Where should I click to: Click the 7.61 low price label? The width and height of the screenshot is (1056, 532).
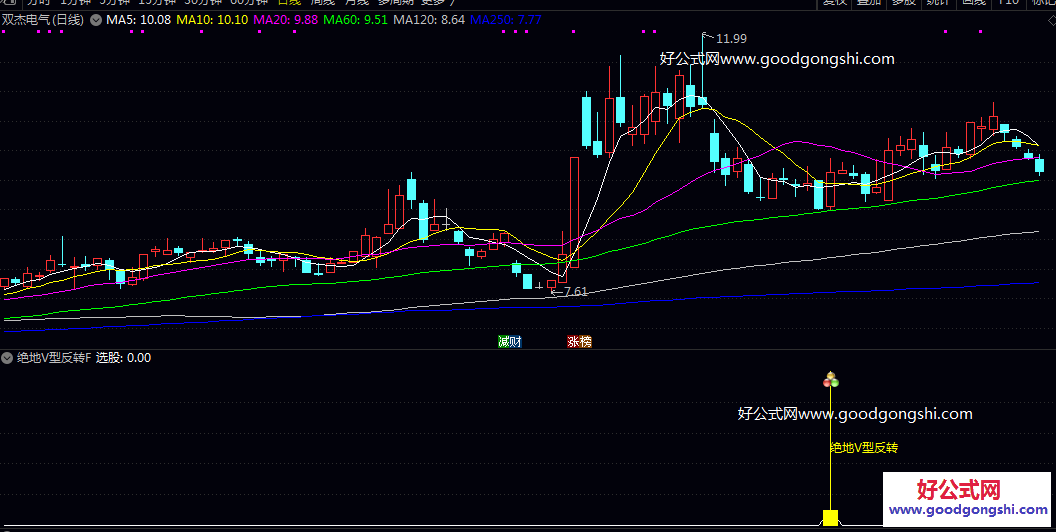pos(571,292)
